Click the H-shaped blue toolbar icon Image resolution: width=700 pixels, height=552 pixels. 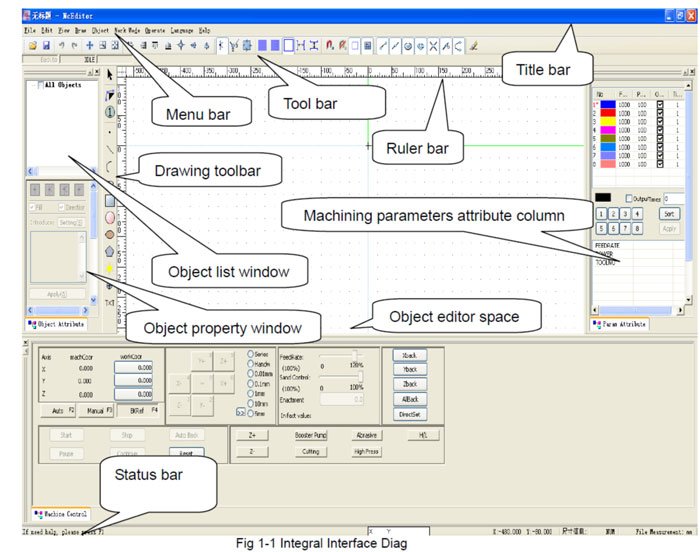[x=301, y=46]
